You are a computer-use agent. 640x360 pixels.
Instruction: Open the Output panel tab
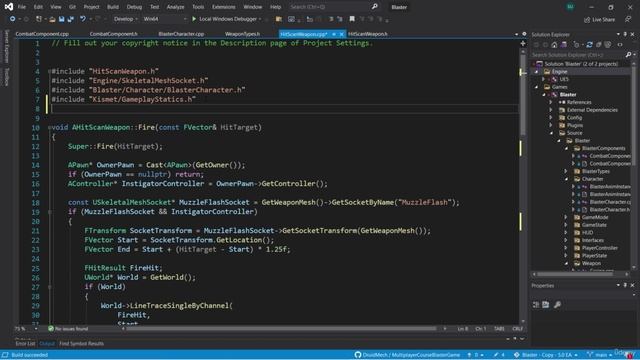pos(47,344)
